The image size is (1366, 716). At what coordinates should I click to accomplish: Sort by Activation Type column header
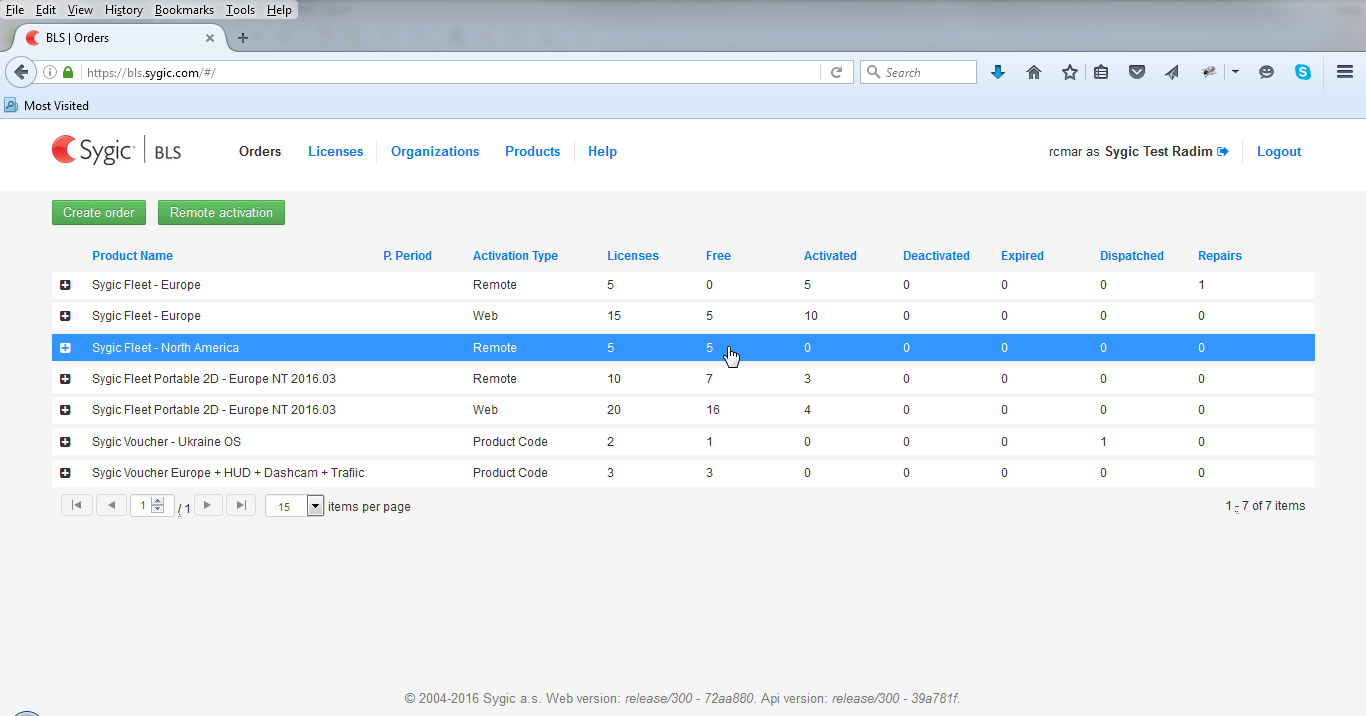coord(515,256)
